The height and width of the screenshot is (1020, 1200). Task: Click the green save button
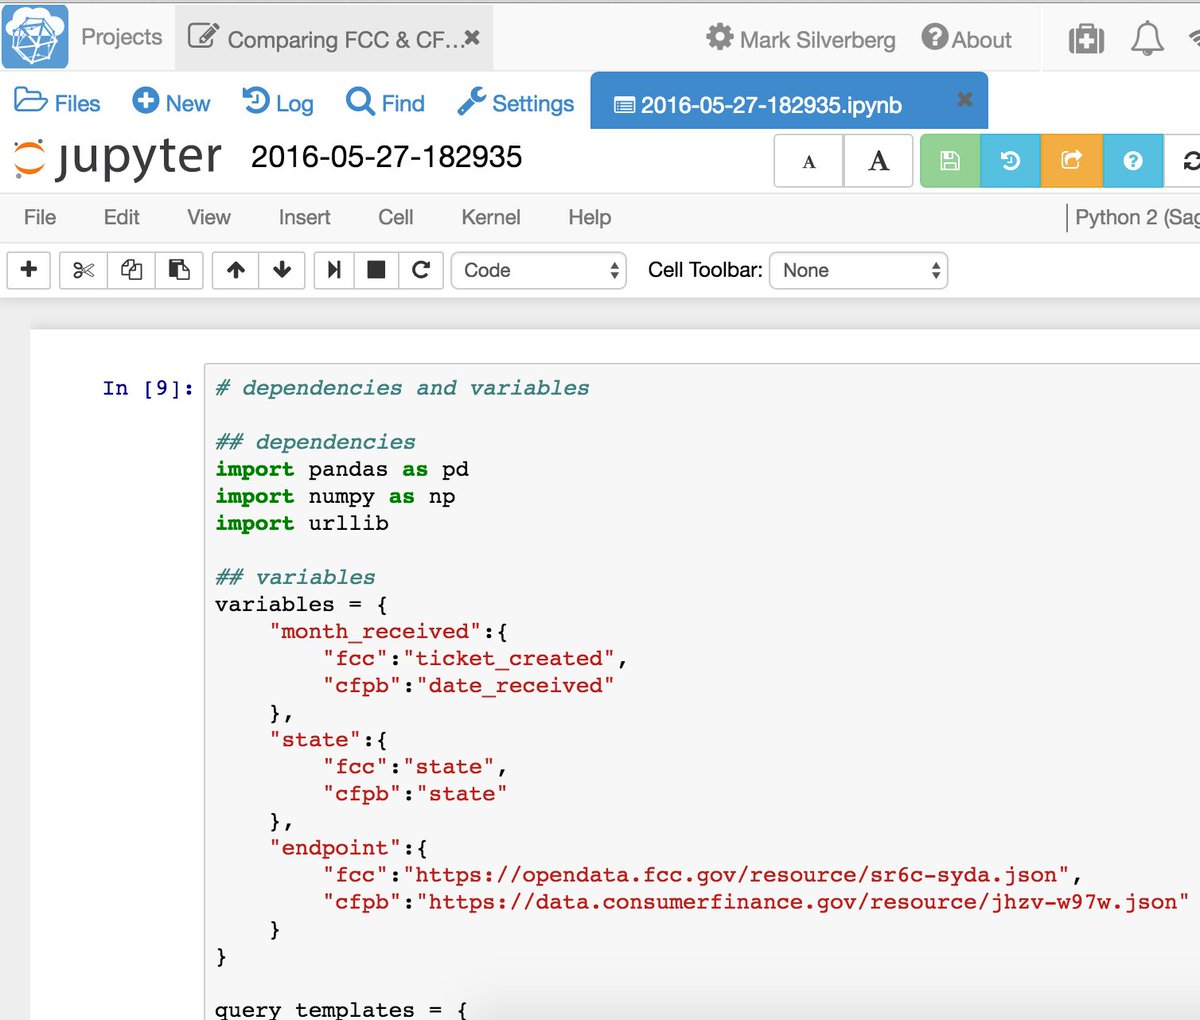950,161
